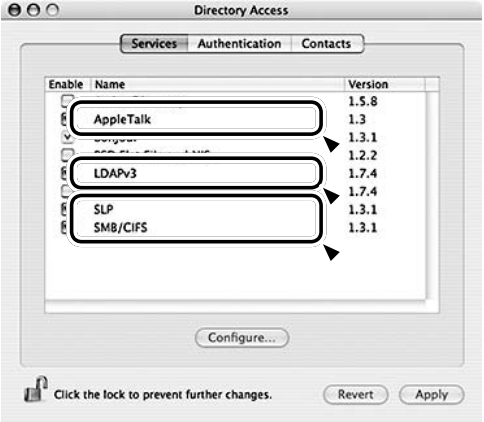Click version 1.5.8 in the list
This screenshot has width=484, height=422.
click(363, 101)
